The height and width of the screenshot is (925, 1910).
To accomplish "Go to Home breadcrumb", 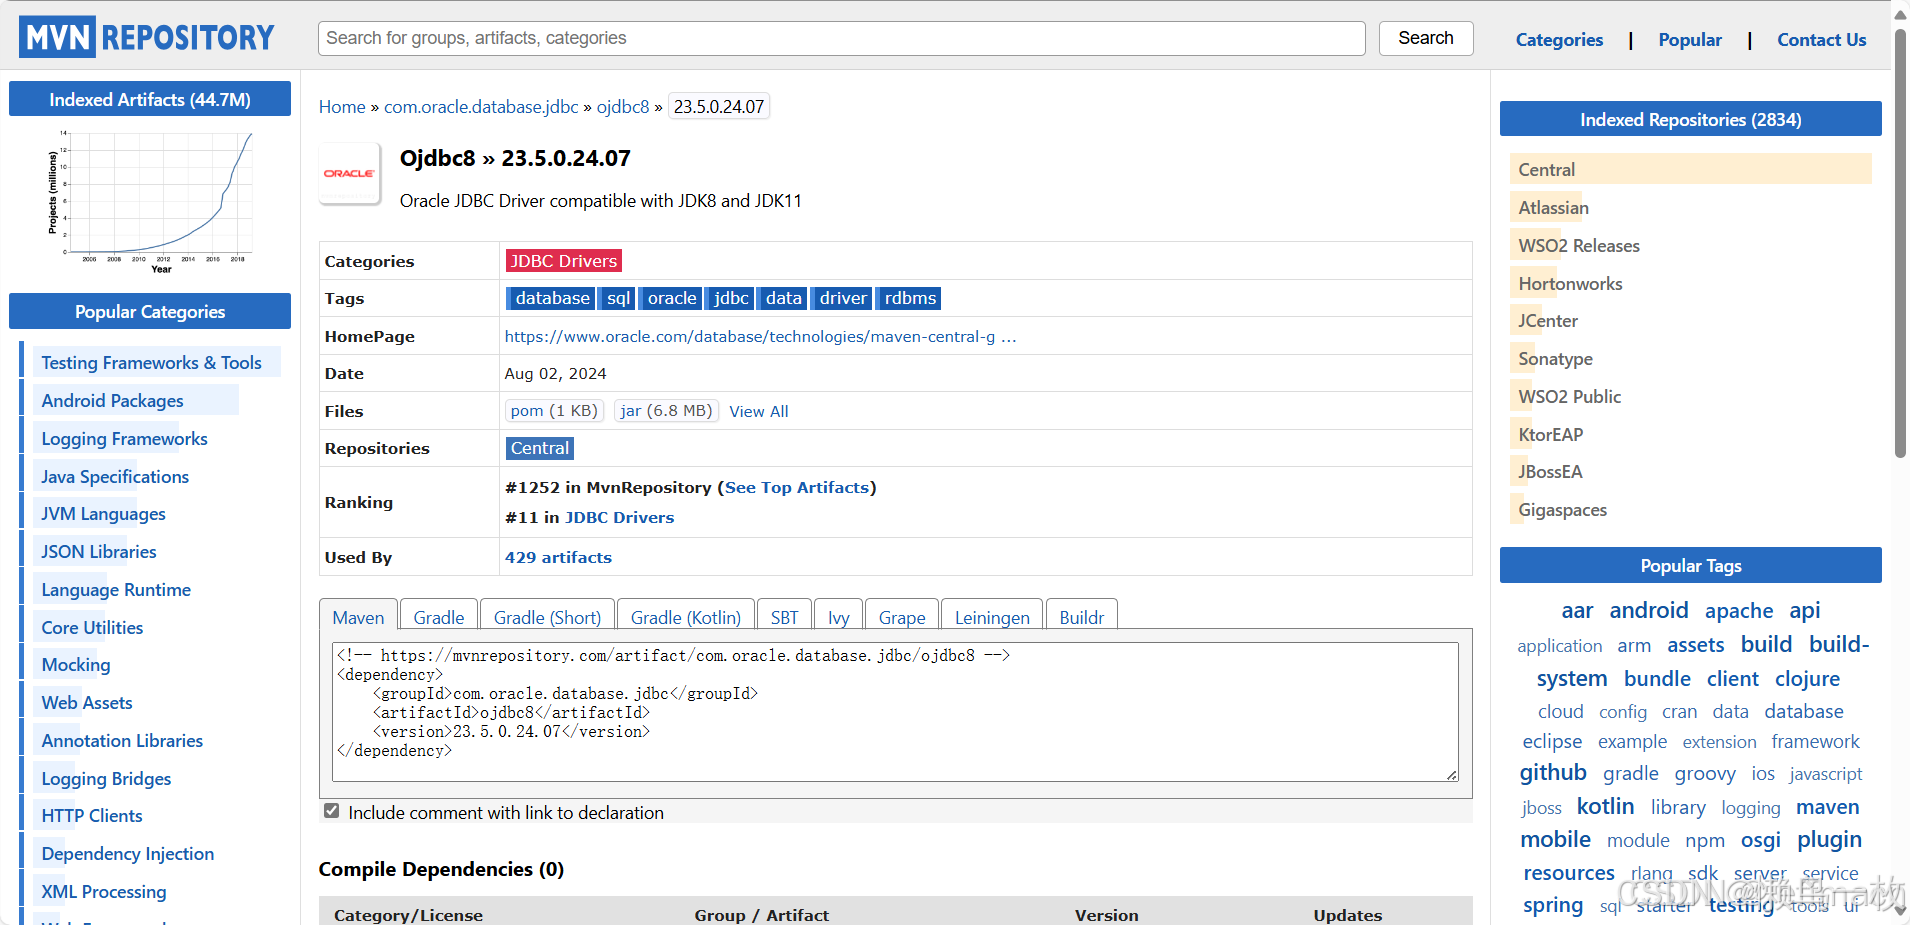I will [x=342, y=107].
